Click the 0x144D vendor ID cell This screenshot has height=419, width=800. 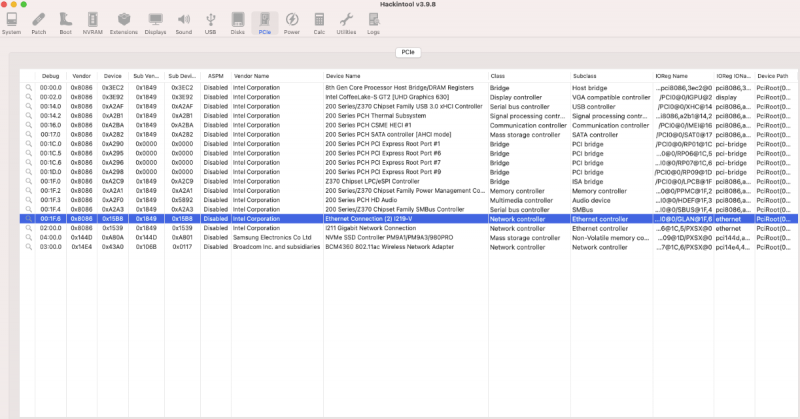click(82, 237)
